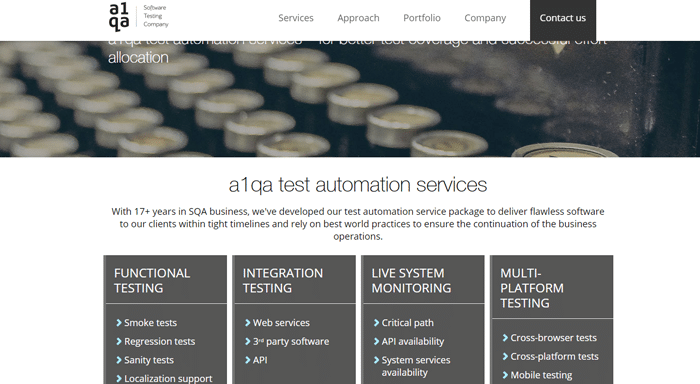Select the Regression tests text

[x=159, y=342]
